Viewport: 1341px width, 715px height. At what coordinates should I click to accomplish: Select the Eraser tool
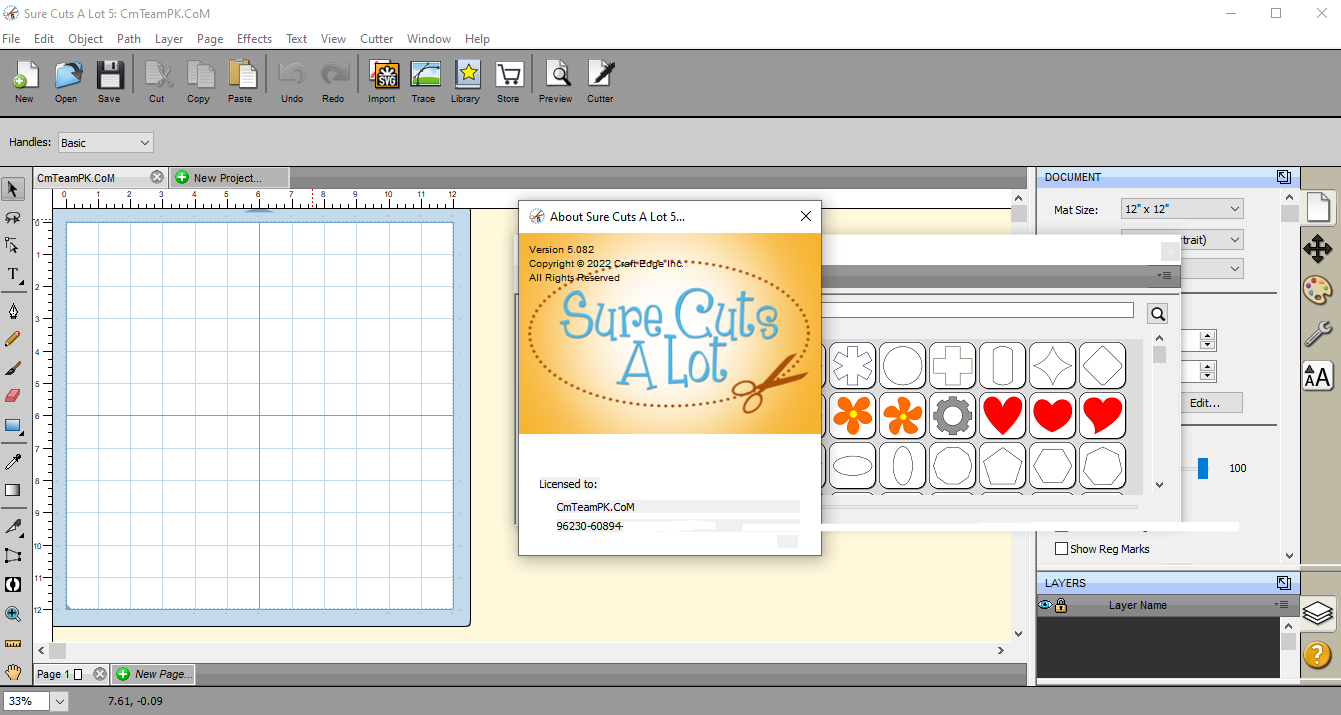click(13, 396)
